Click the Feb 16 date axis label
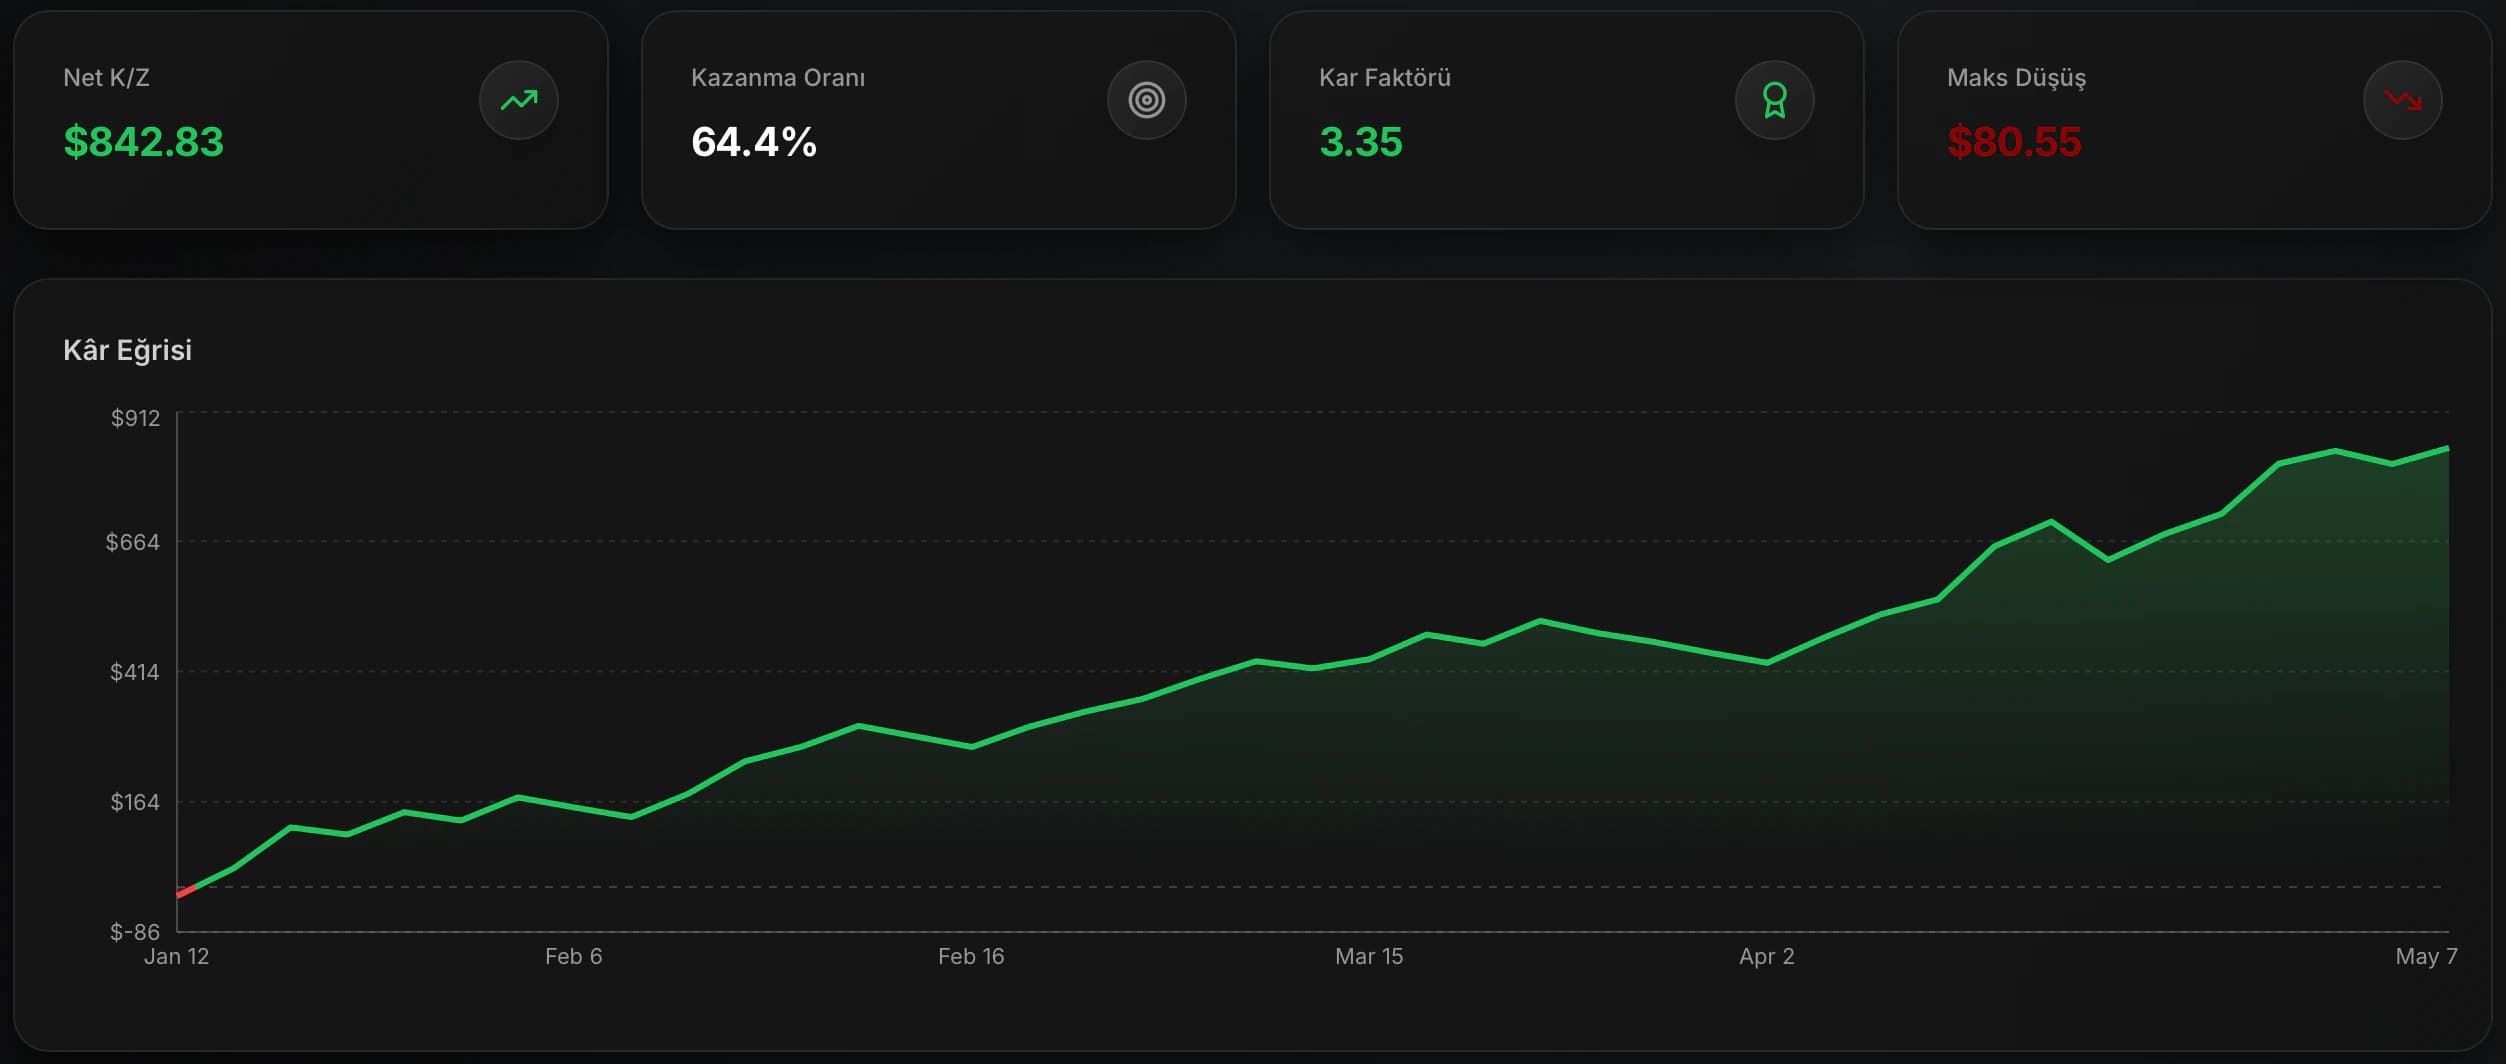This screenshot has width=2506, height=1064. [x=971, y=956]
